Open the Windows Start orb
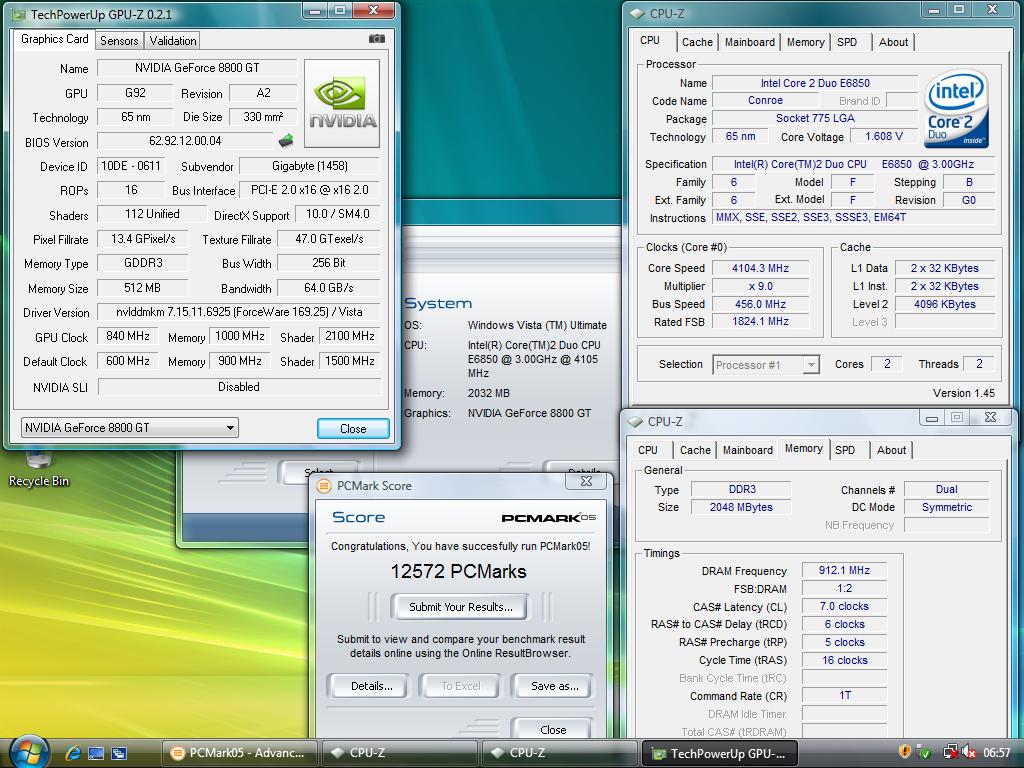Screen dimensions: 1024x768 [27, 752]
